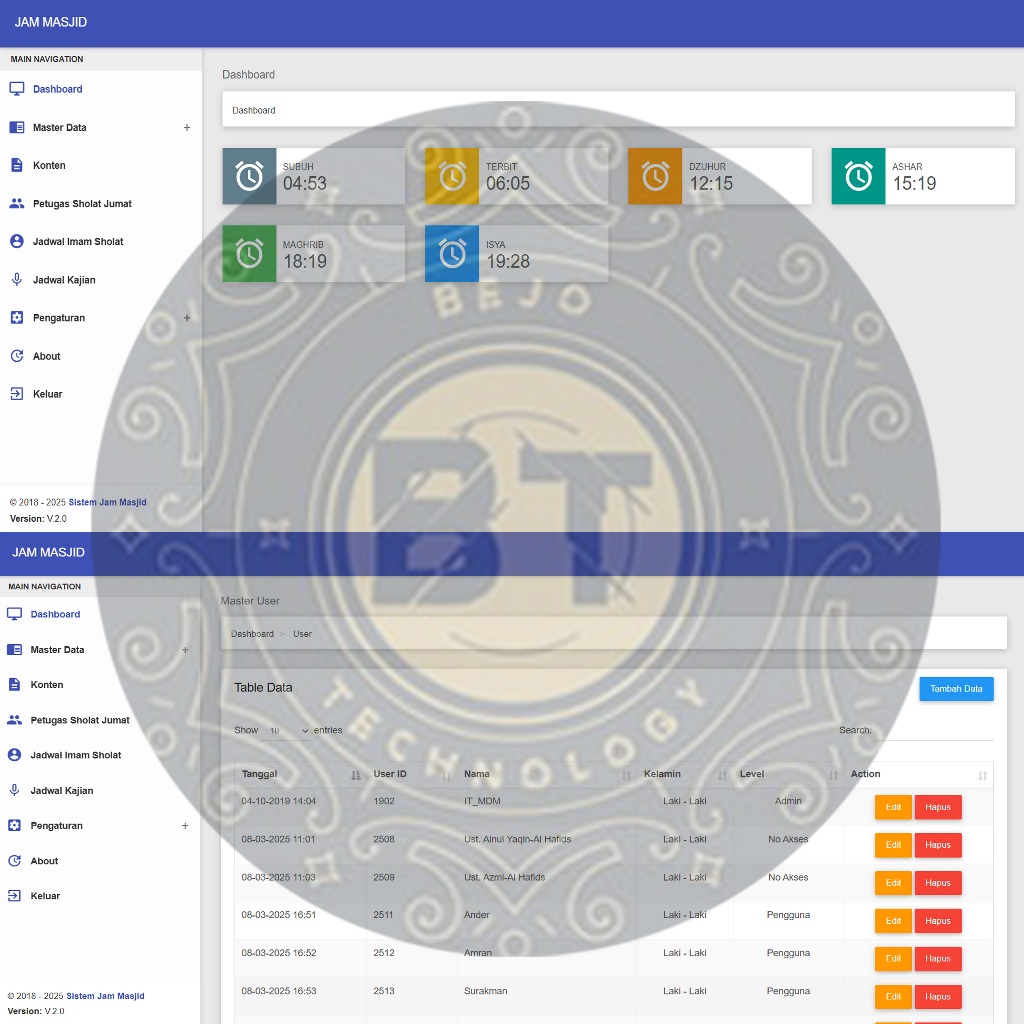Click the Maghrib alarm clock icon
This screenshot has width=1024, height=1024.
pyautogui.click(x=249, y=254)
